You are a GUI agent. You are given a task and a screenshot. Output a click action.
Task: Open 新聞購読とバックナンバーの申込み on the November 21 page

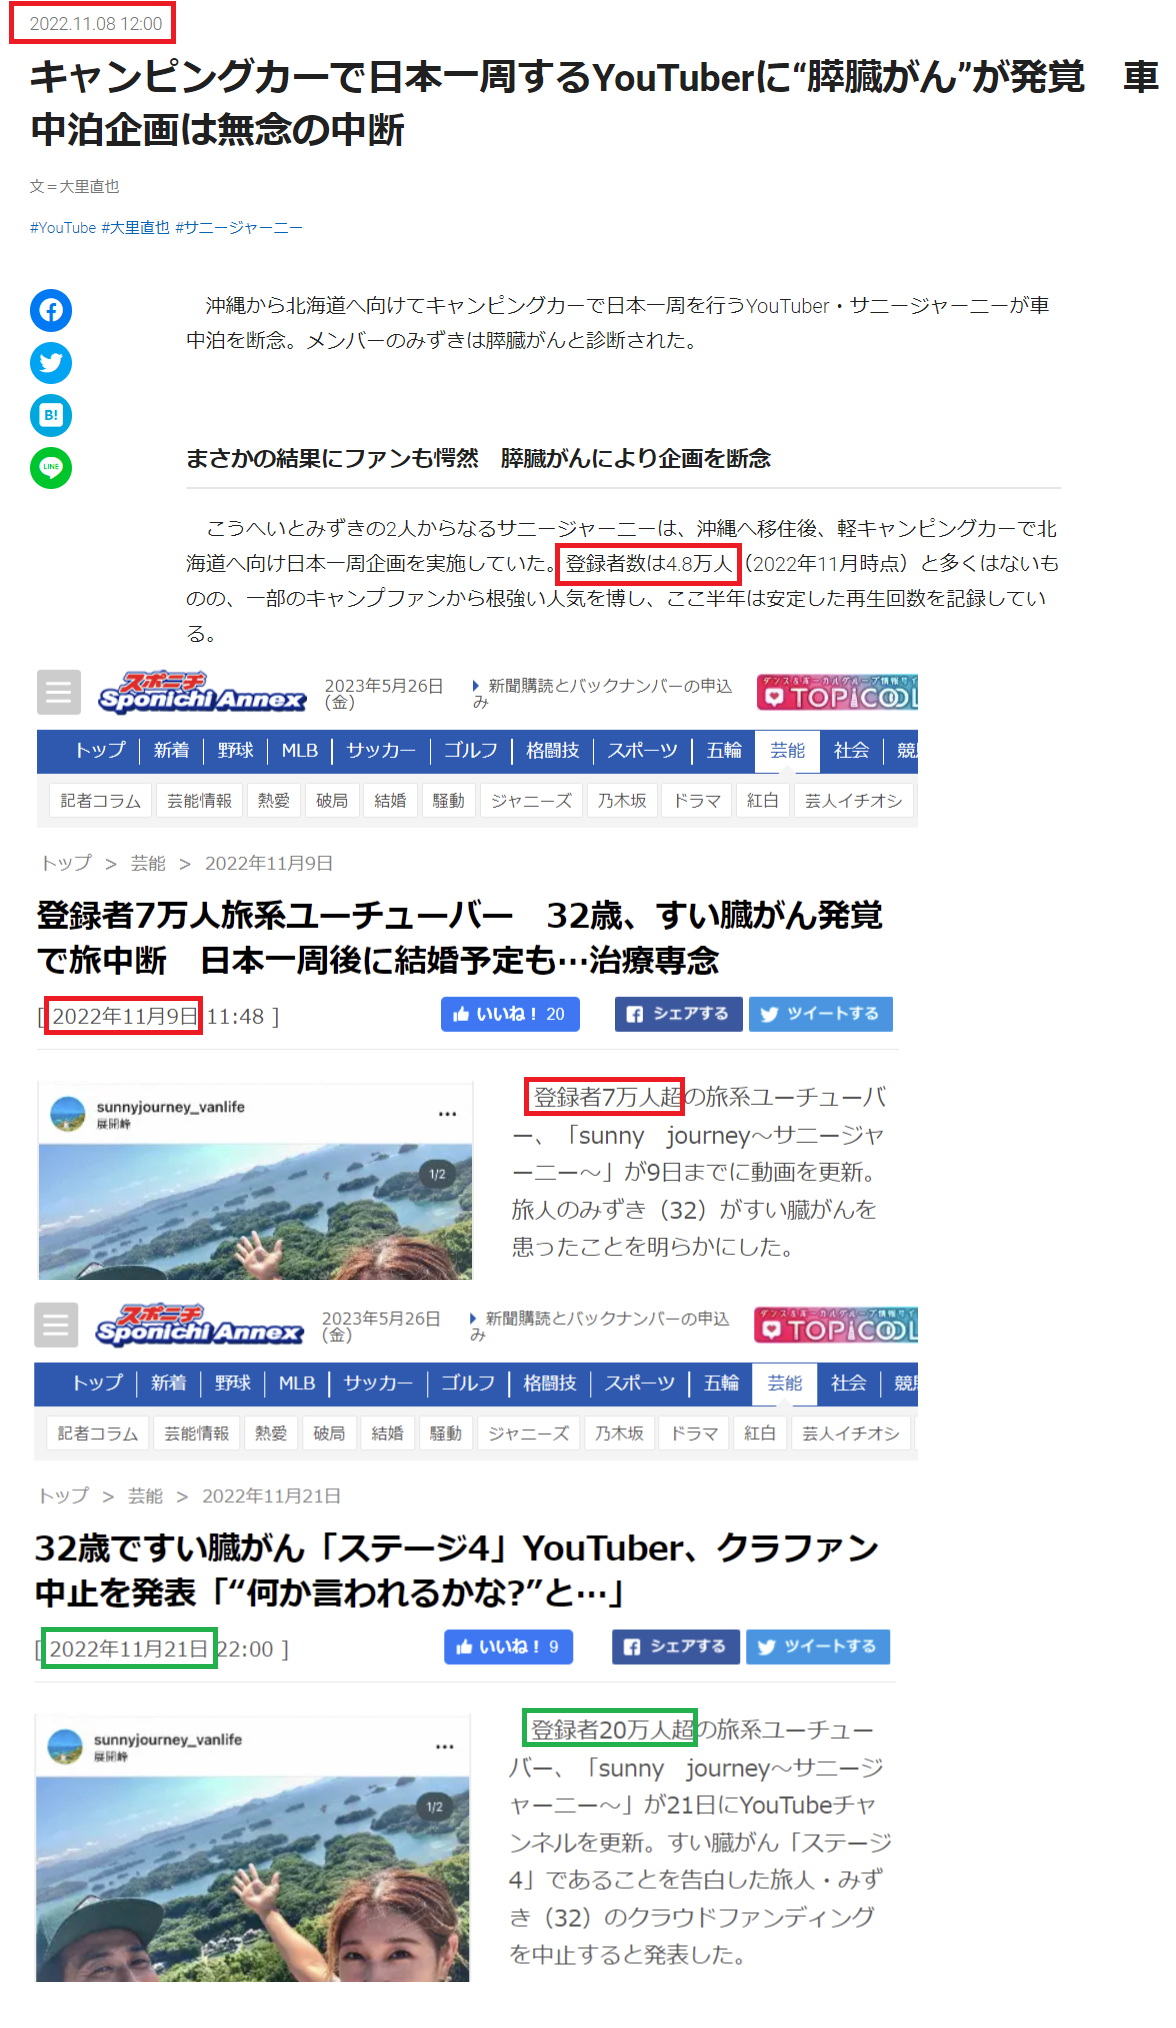[x=599, y=1326]
